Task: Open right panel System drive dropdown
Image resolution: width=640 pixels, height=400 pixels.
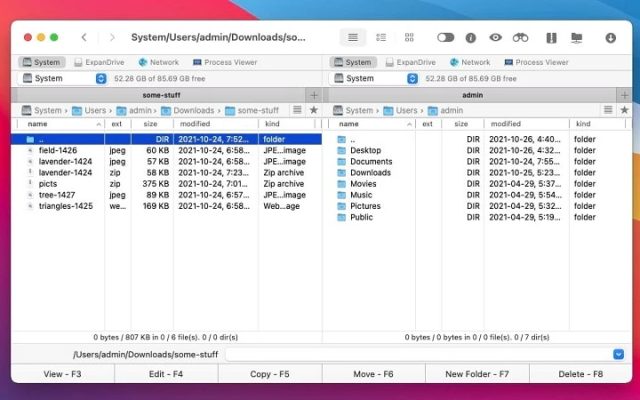Action: pyautogui.click(x=413, y=78)
